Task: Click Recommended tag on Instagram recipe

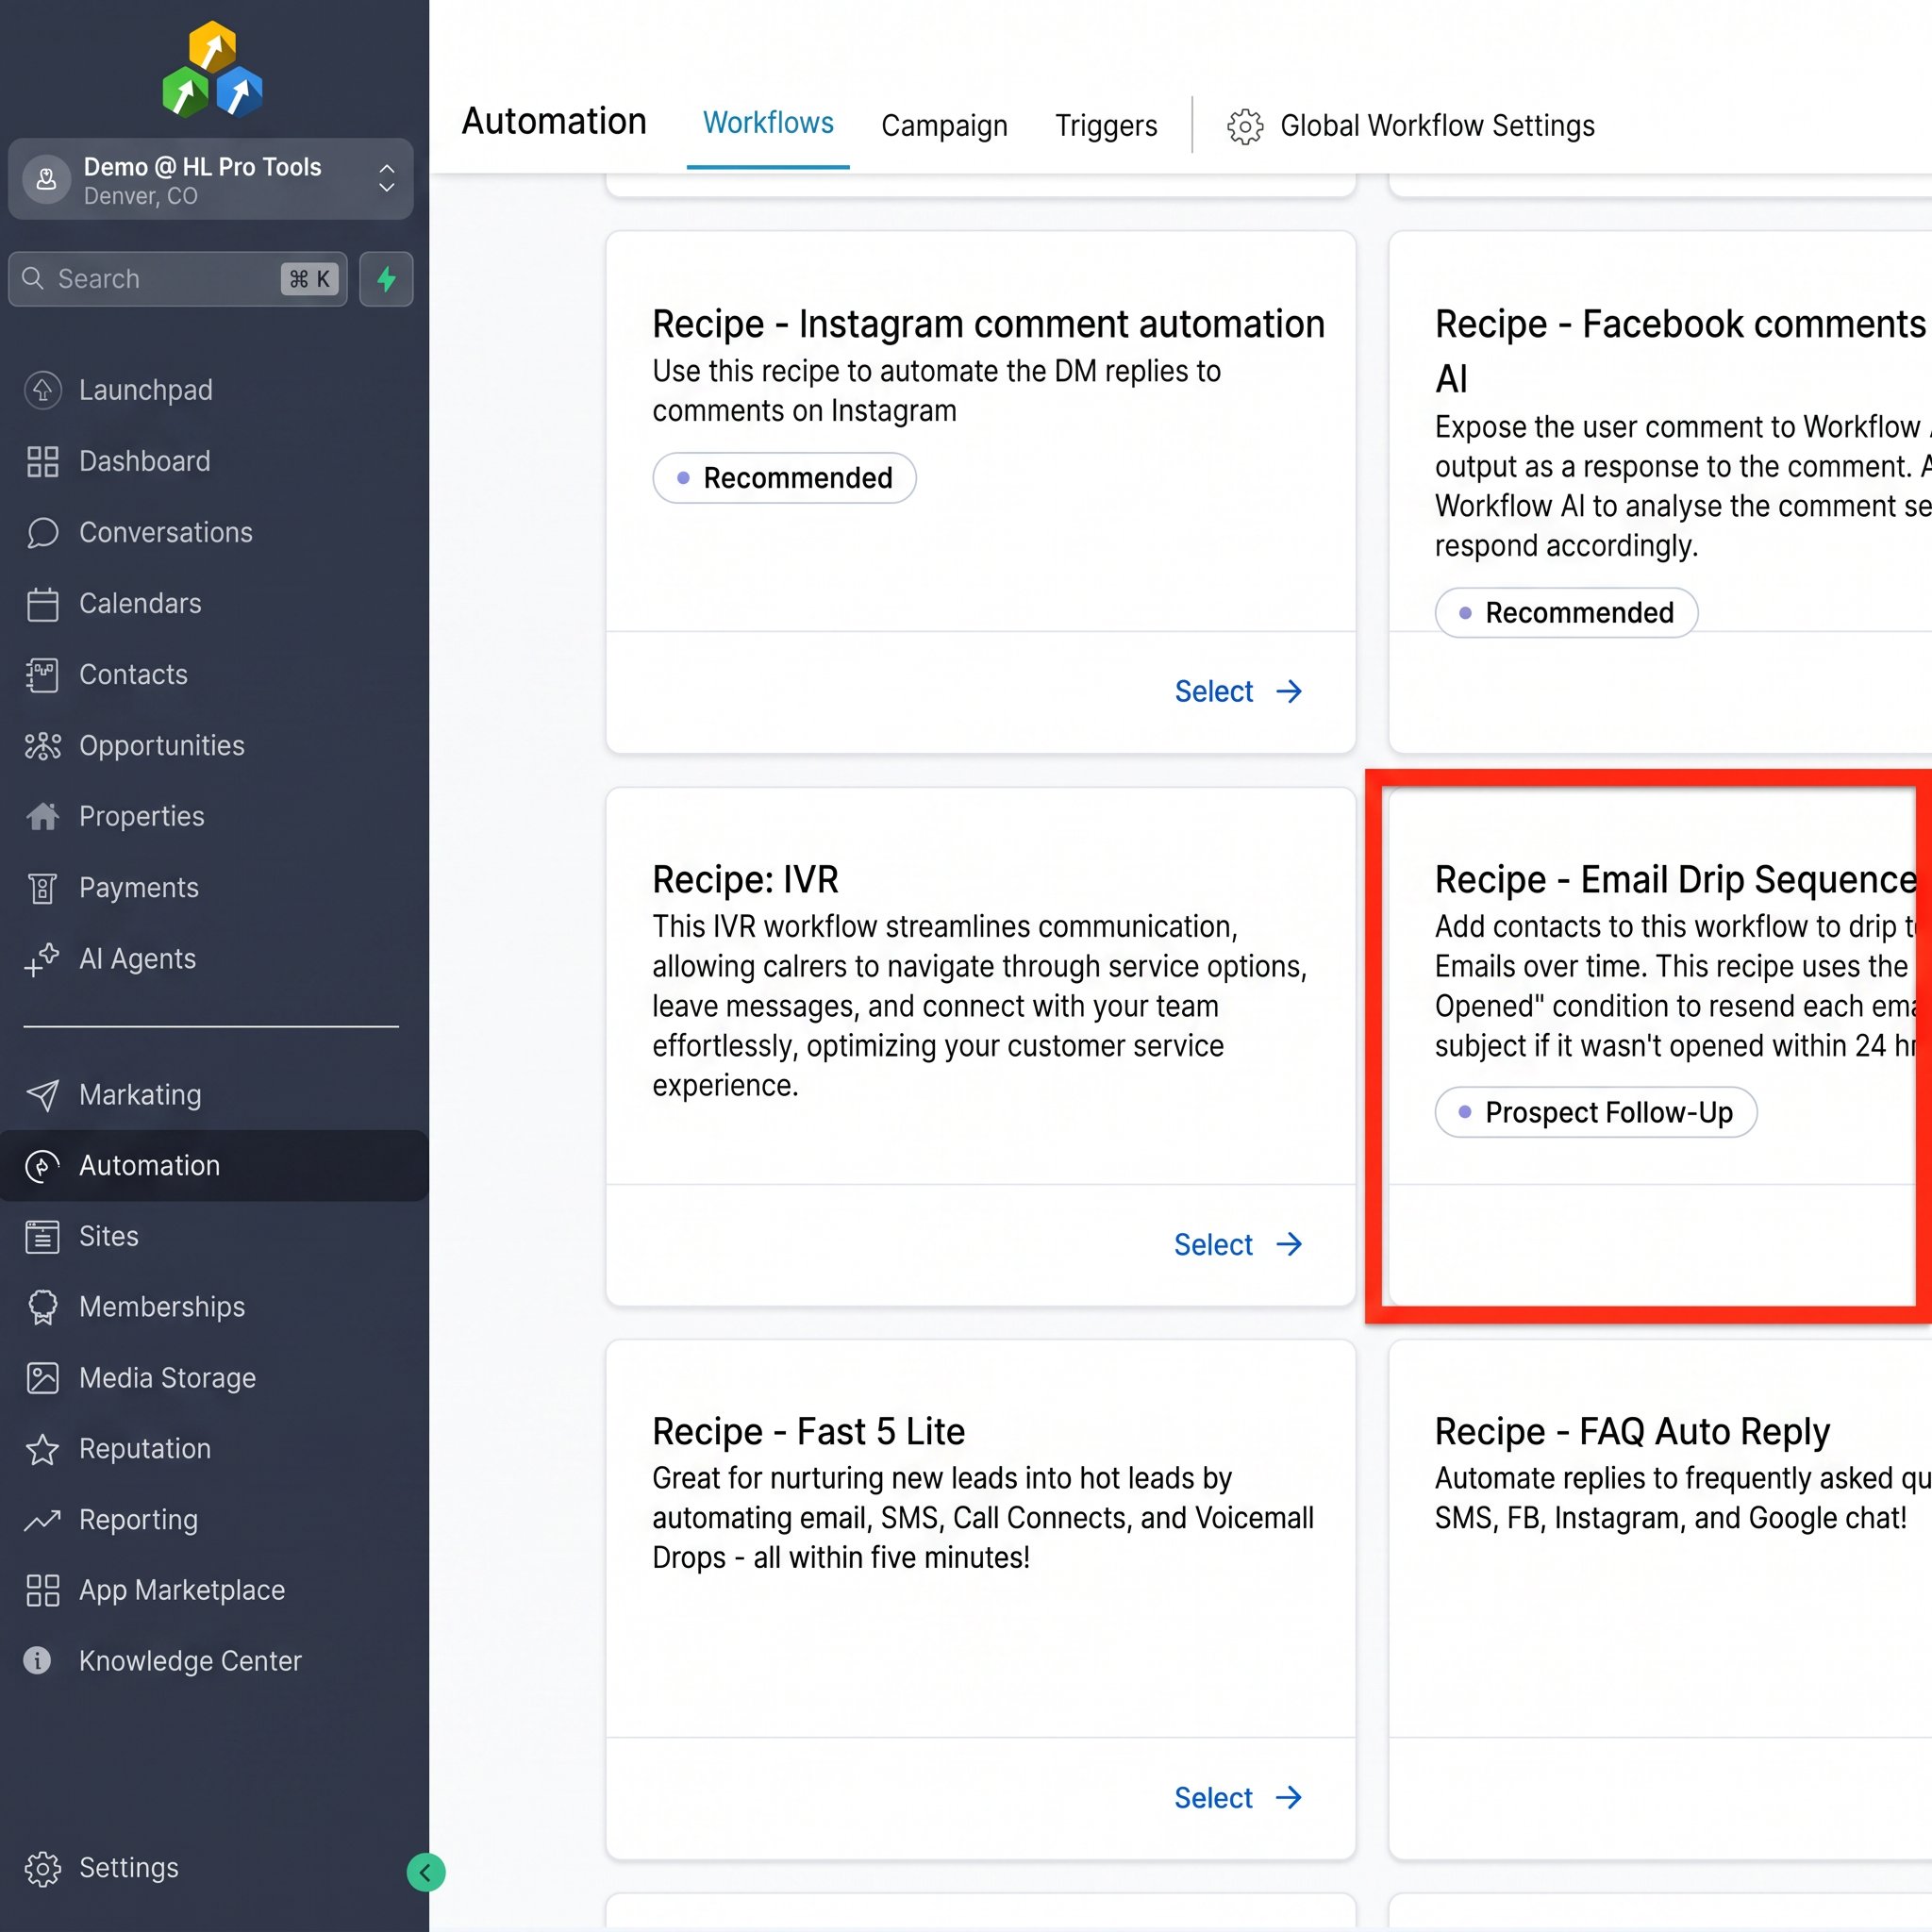Action: coord(784,478)
